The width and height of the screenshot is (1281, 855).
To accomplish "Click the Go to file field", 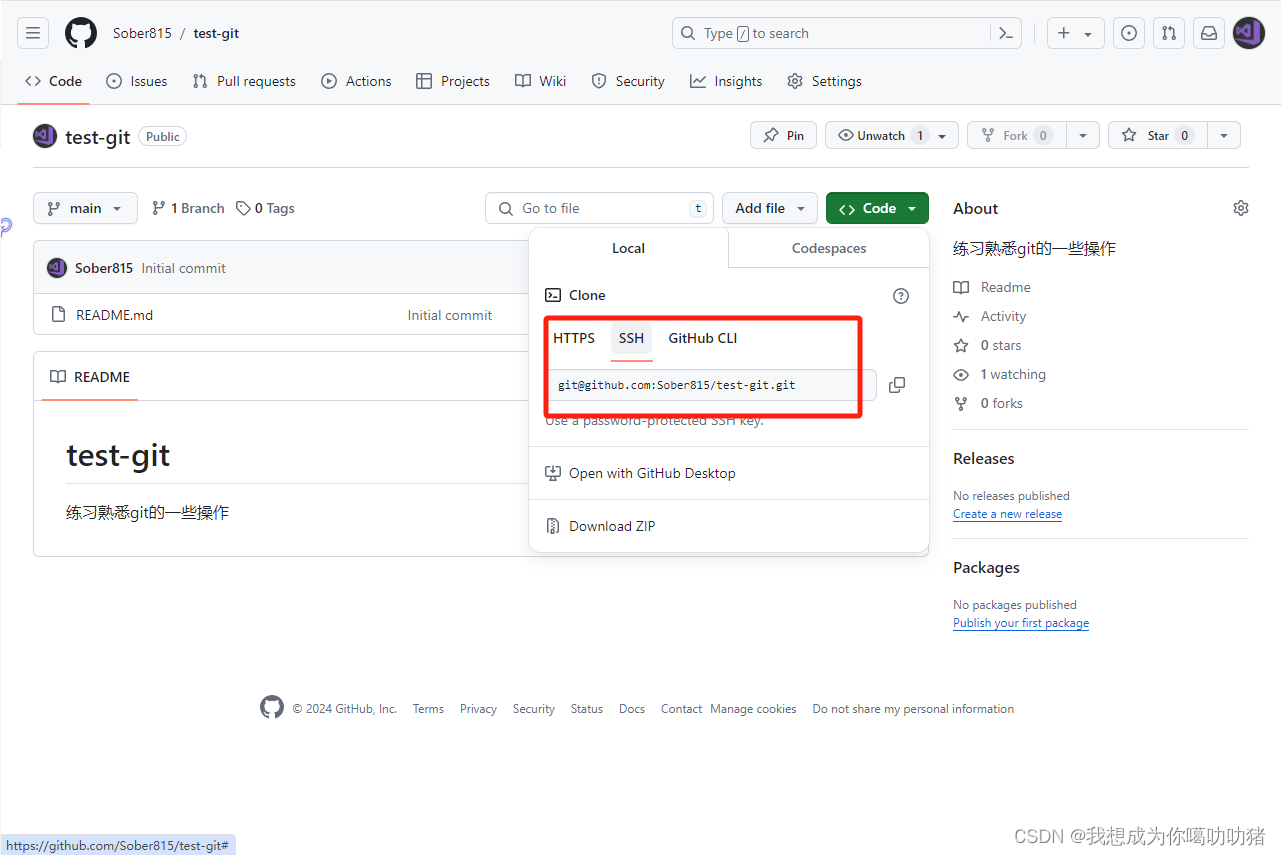I will (600, 208).
